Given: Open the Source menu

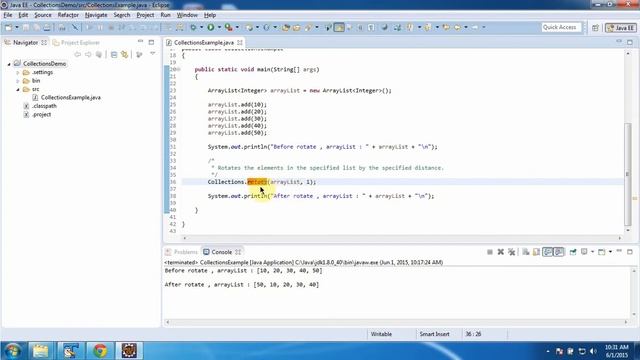Looking at the screenshot, I should coord(43,15).
